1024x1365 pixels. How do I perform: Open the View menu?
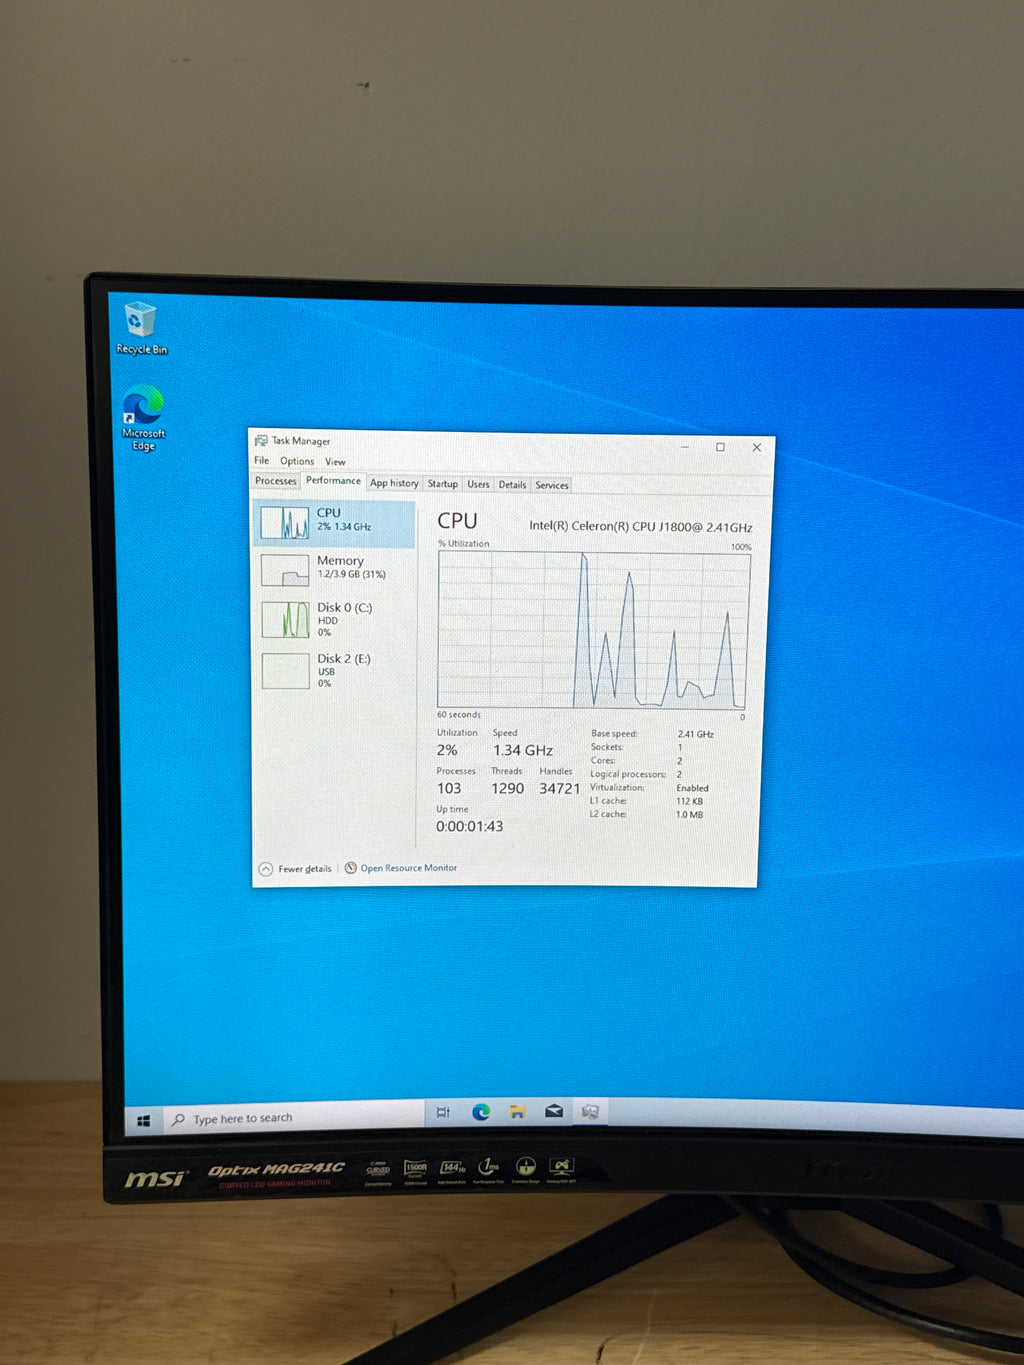pyautogui.click(x=335, y=462)
